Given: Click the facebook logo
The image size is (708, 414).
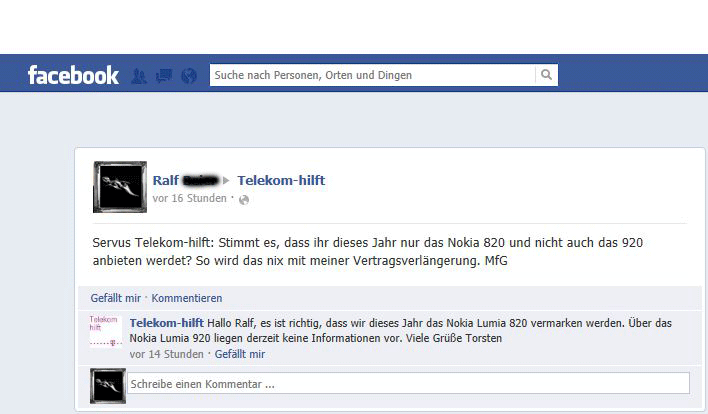Looking at the screenshot, I should 73,75.
